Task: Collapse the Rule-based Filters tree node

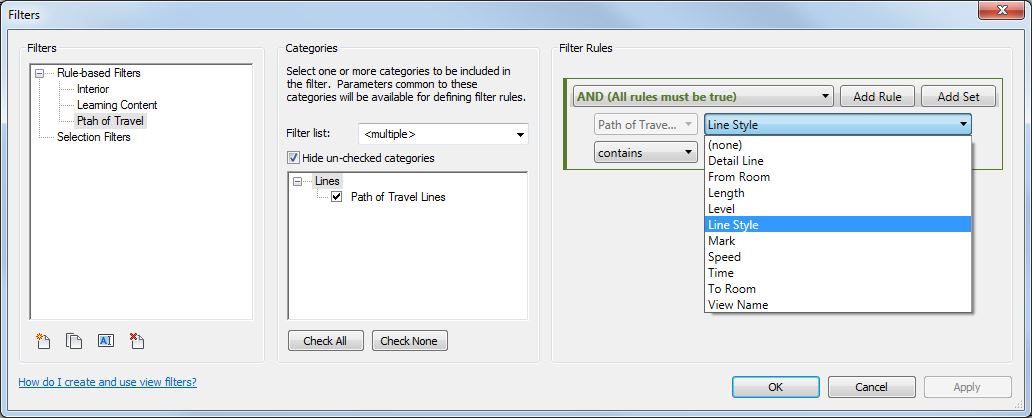Action: (x=39, y=73)
